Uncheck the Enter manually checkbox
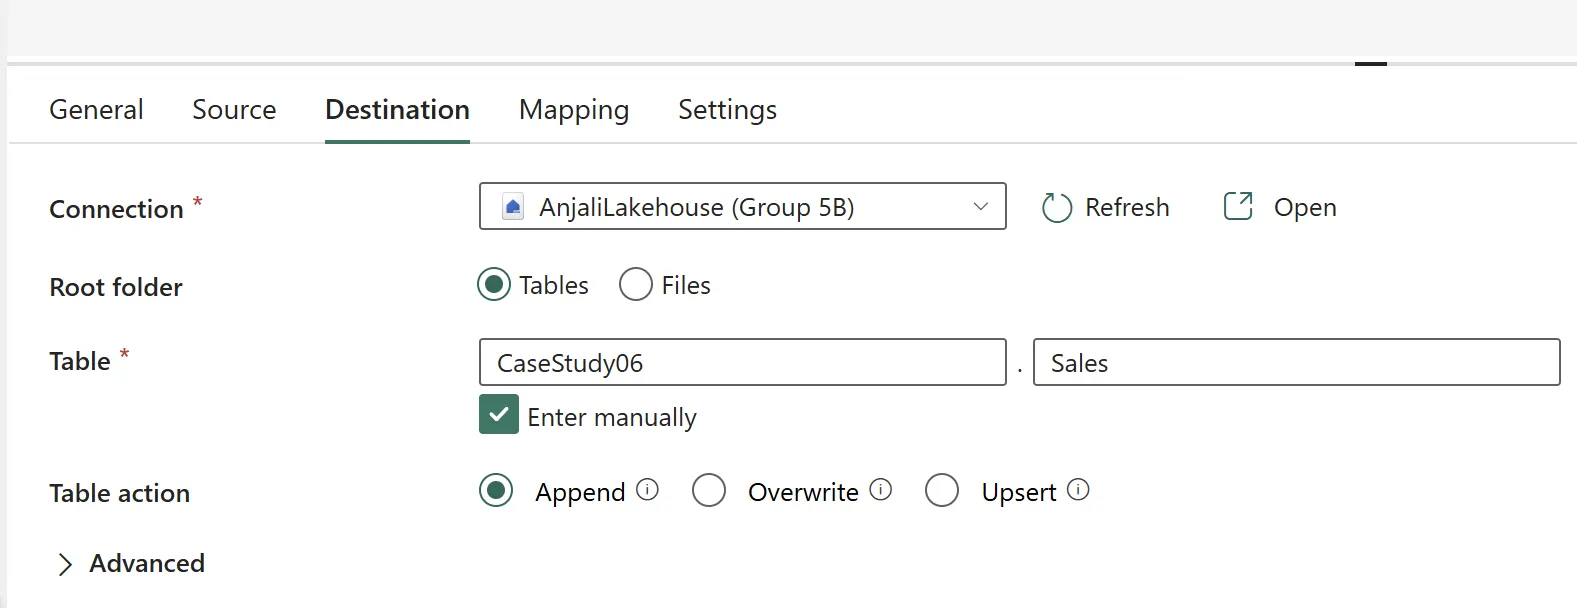This screenshot has height=608, width=1577. tap(499, 415)
